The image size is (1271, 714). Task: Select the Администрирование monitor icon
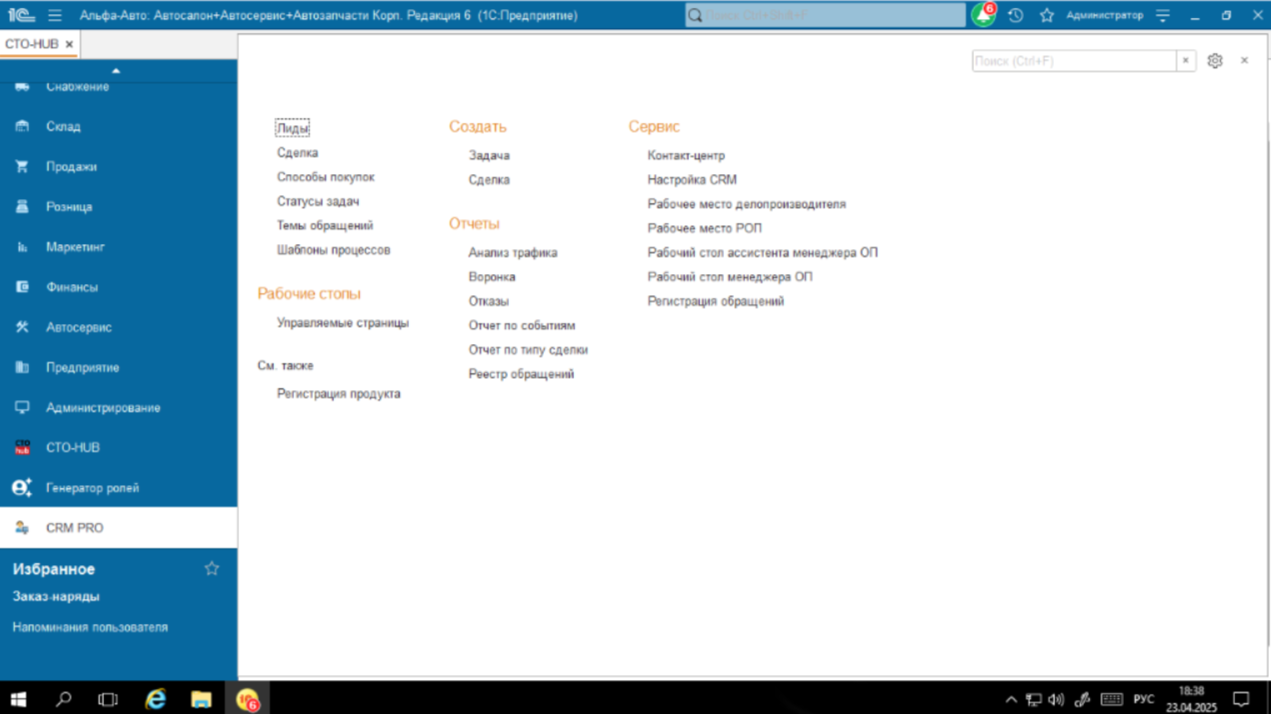(x=22, y=407)
